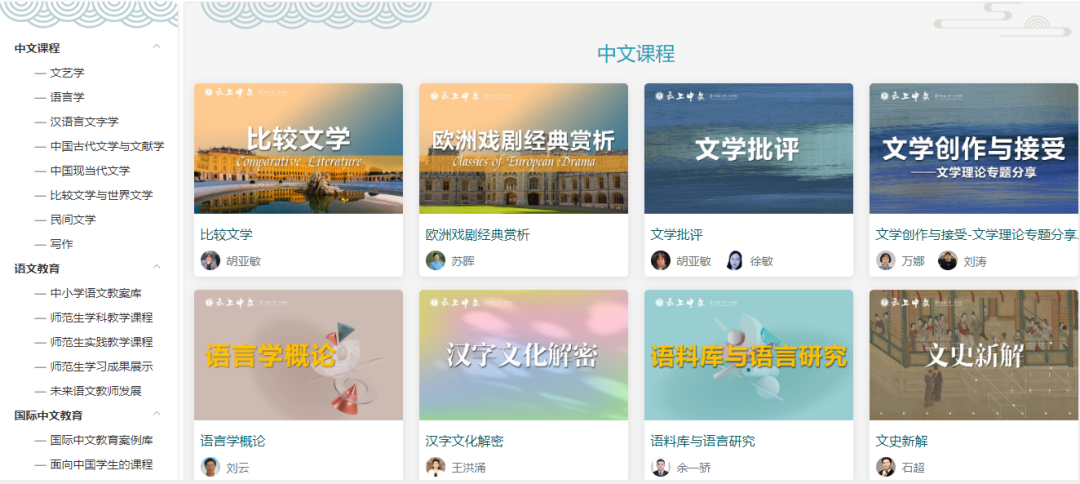Click 石超's avatar under 文史新解

(x=886, y=467)
